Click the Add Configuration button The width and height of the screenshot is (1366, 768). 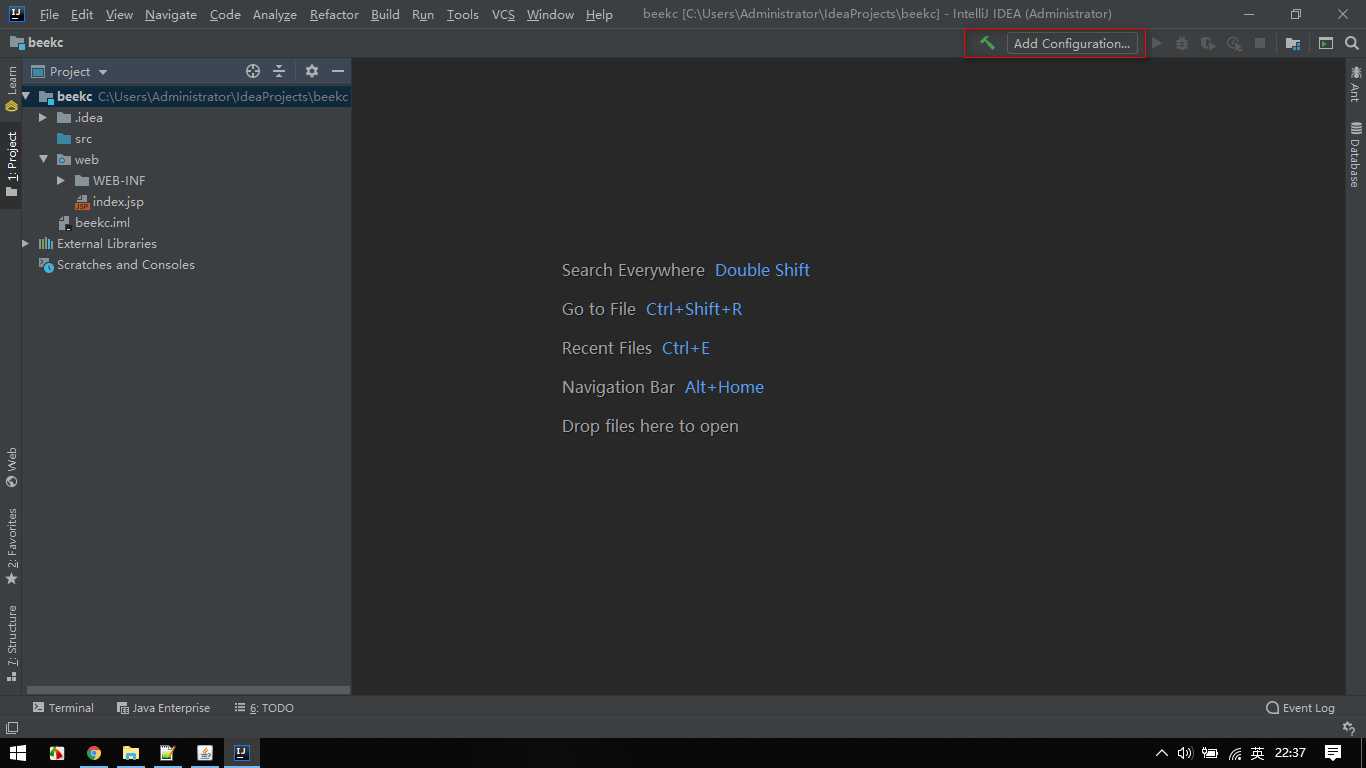point(1072,43)
